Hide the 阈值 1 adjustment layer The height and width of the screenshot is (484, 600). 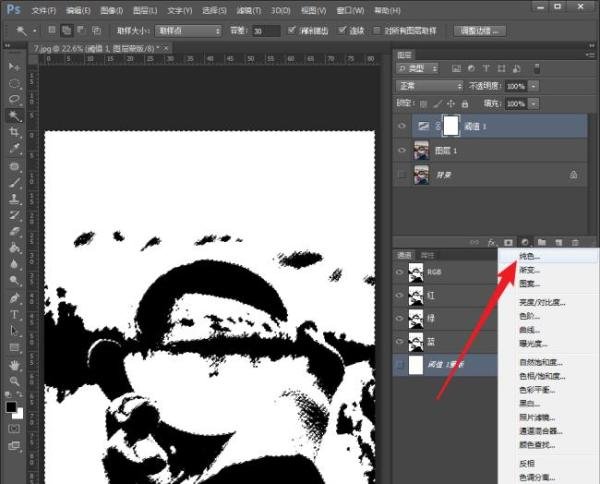coord(402,126)
